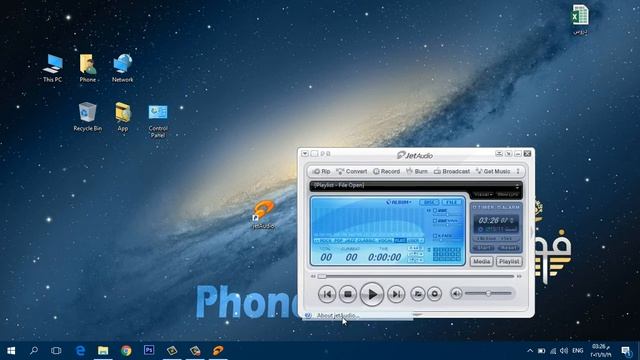Viewport: 640px width, 360px height.
Task: Select the ROCK equalizer preset
Action: pos(325,241)
